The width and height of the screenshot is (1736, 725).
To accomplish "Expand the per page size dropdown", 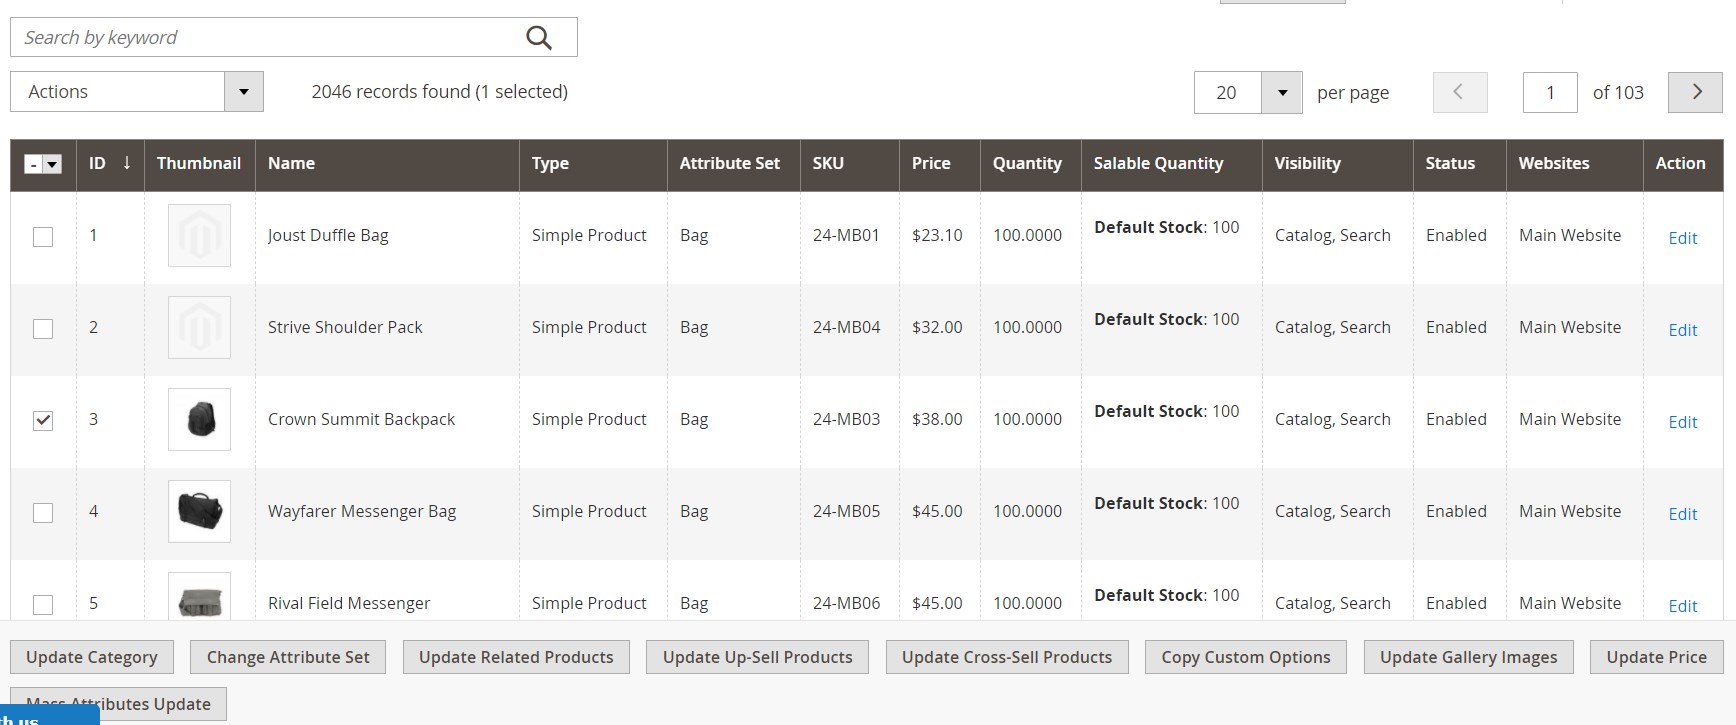I will [1281, 92].
